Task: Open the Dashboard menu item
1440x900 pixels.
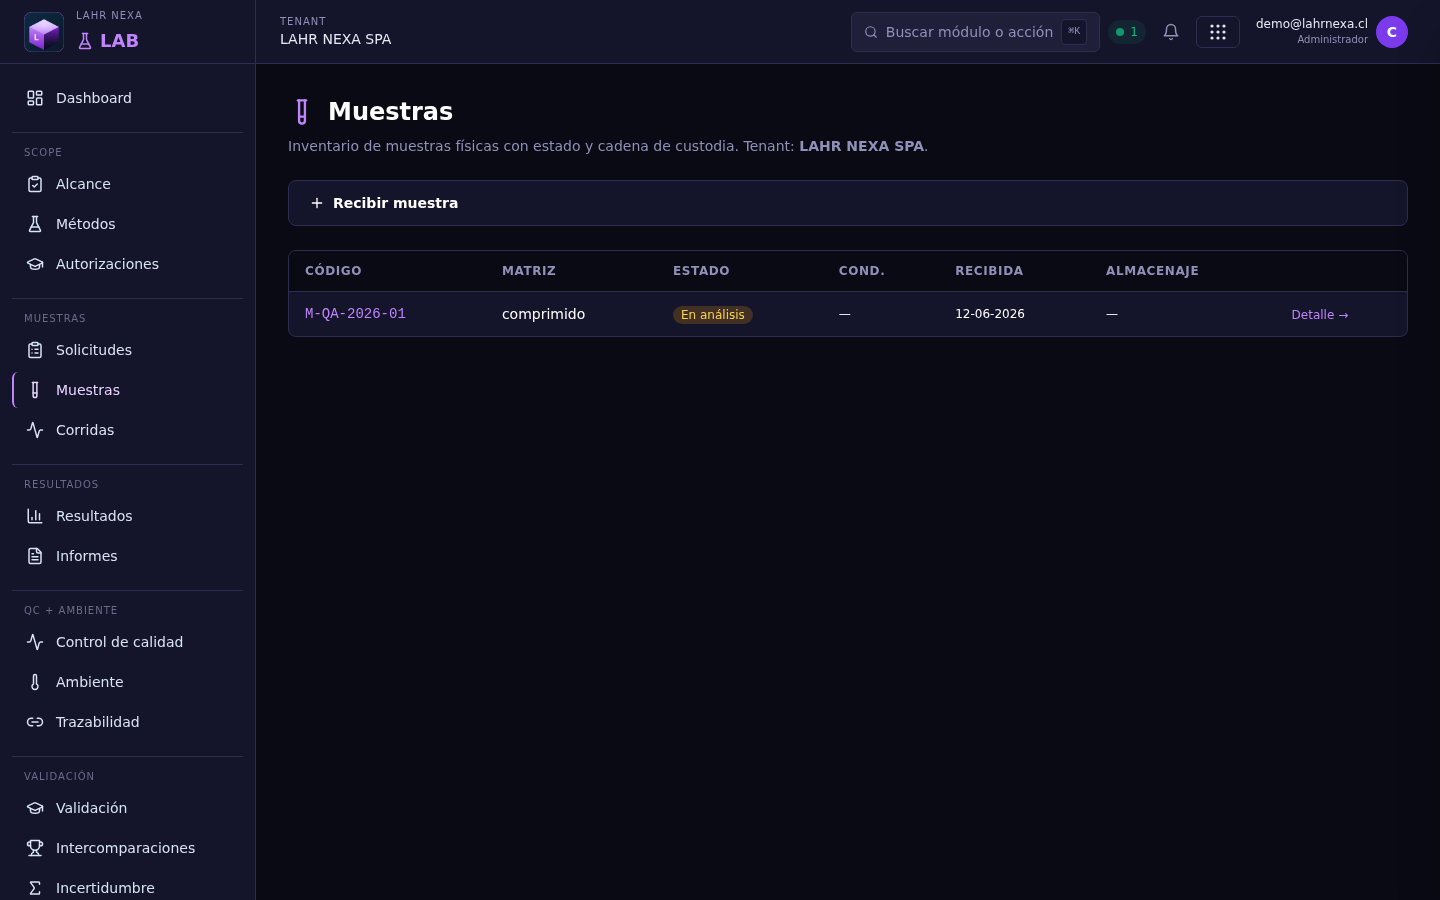Action: (x=127, y=98)
